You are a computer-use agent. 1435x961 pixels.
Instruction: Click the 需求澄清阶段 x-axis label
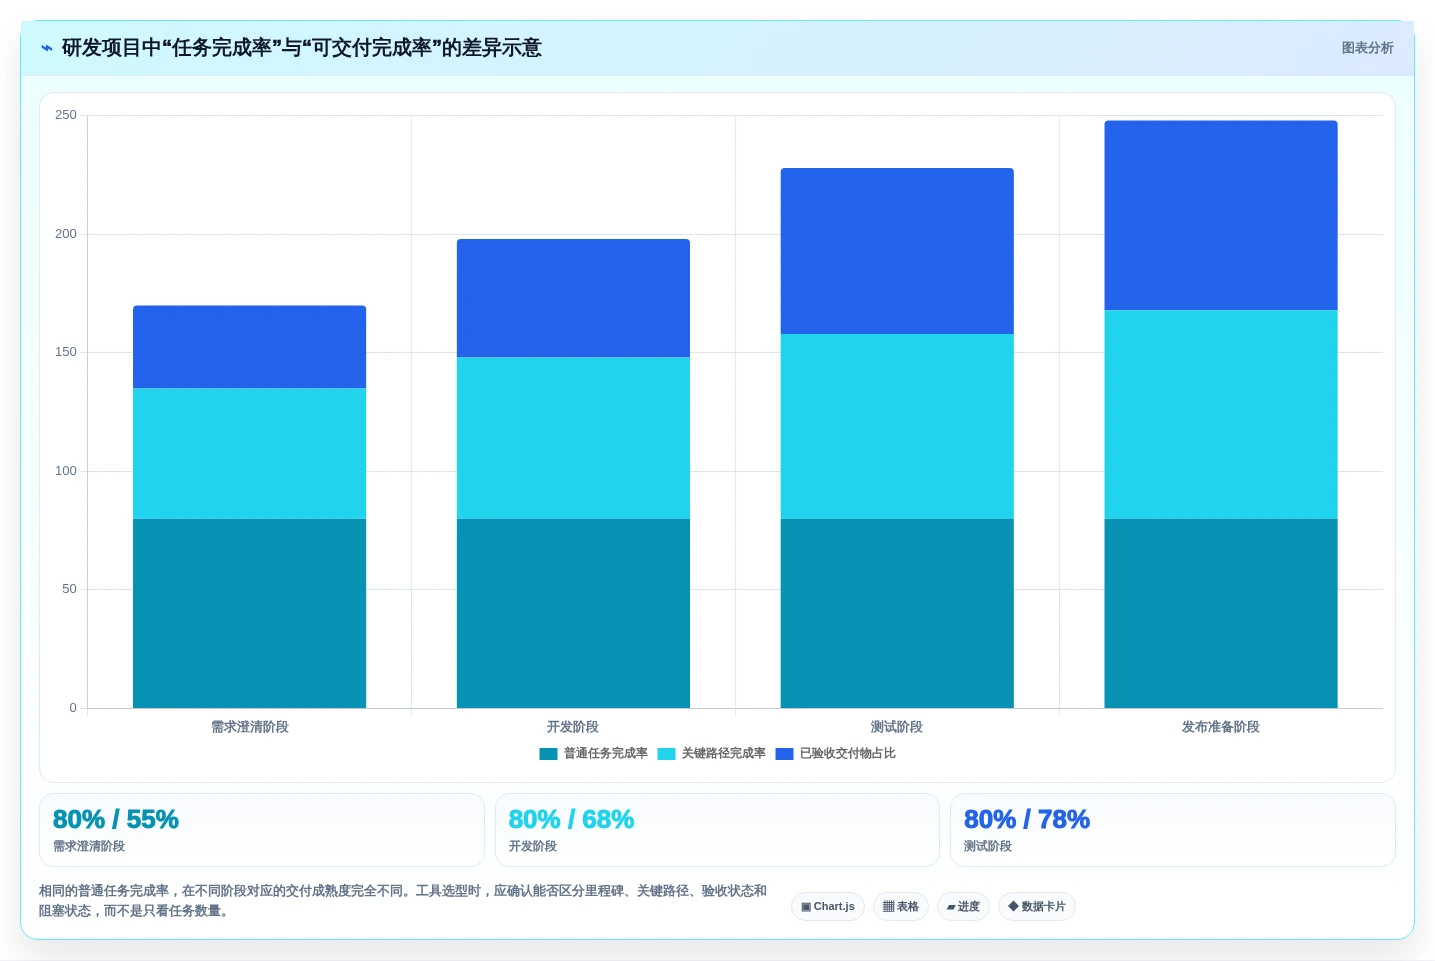(x=250, y=727)
